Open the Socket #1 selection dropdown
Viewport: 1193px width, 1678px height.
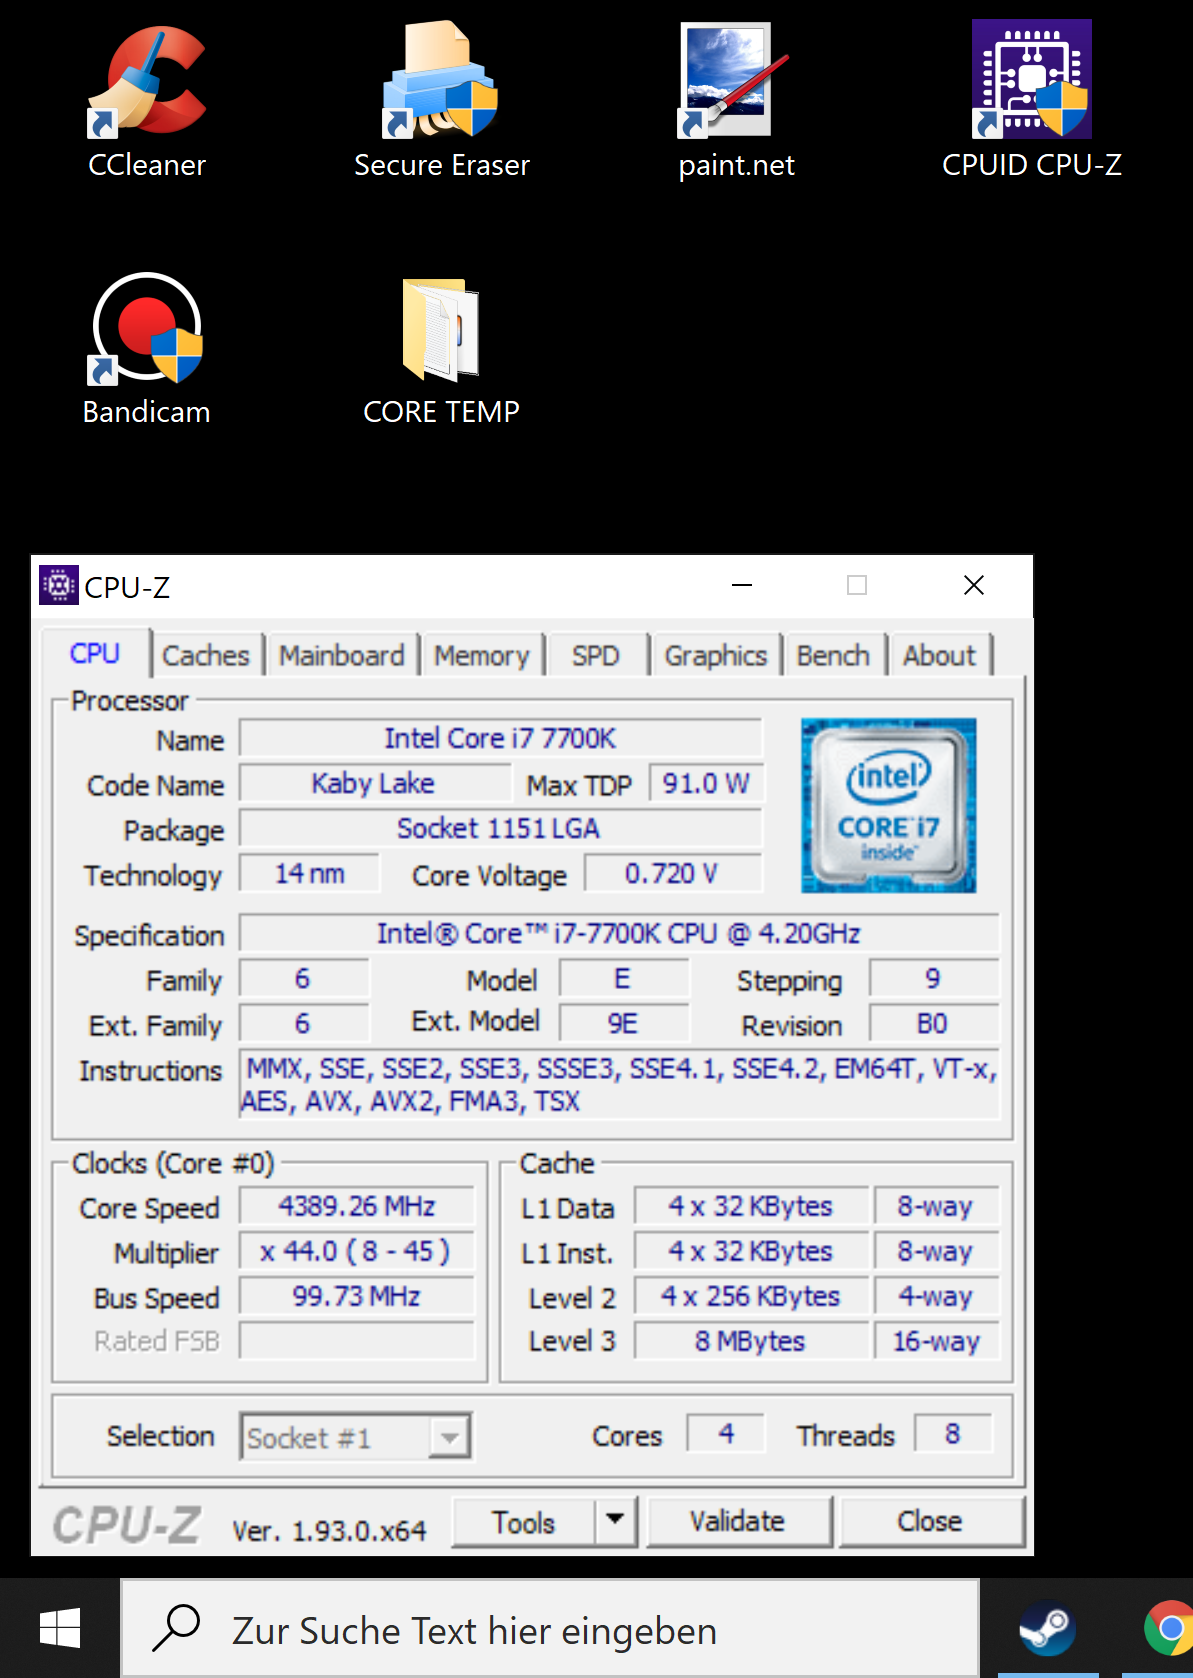tap(355, 1437)
